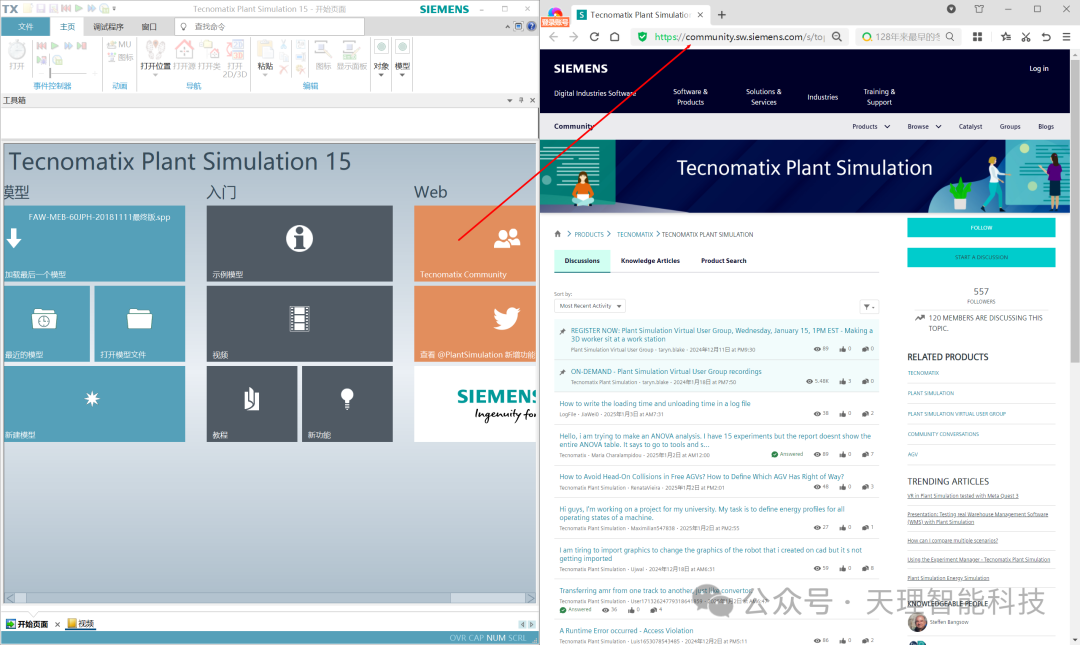Expand the 对象 dropdown in the ribbon
Screen dimensions: 1080x645
(381, 75)
